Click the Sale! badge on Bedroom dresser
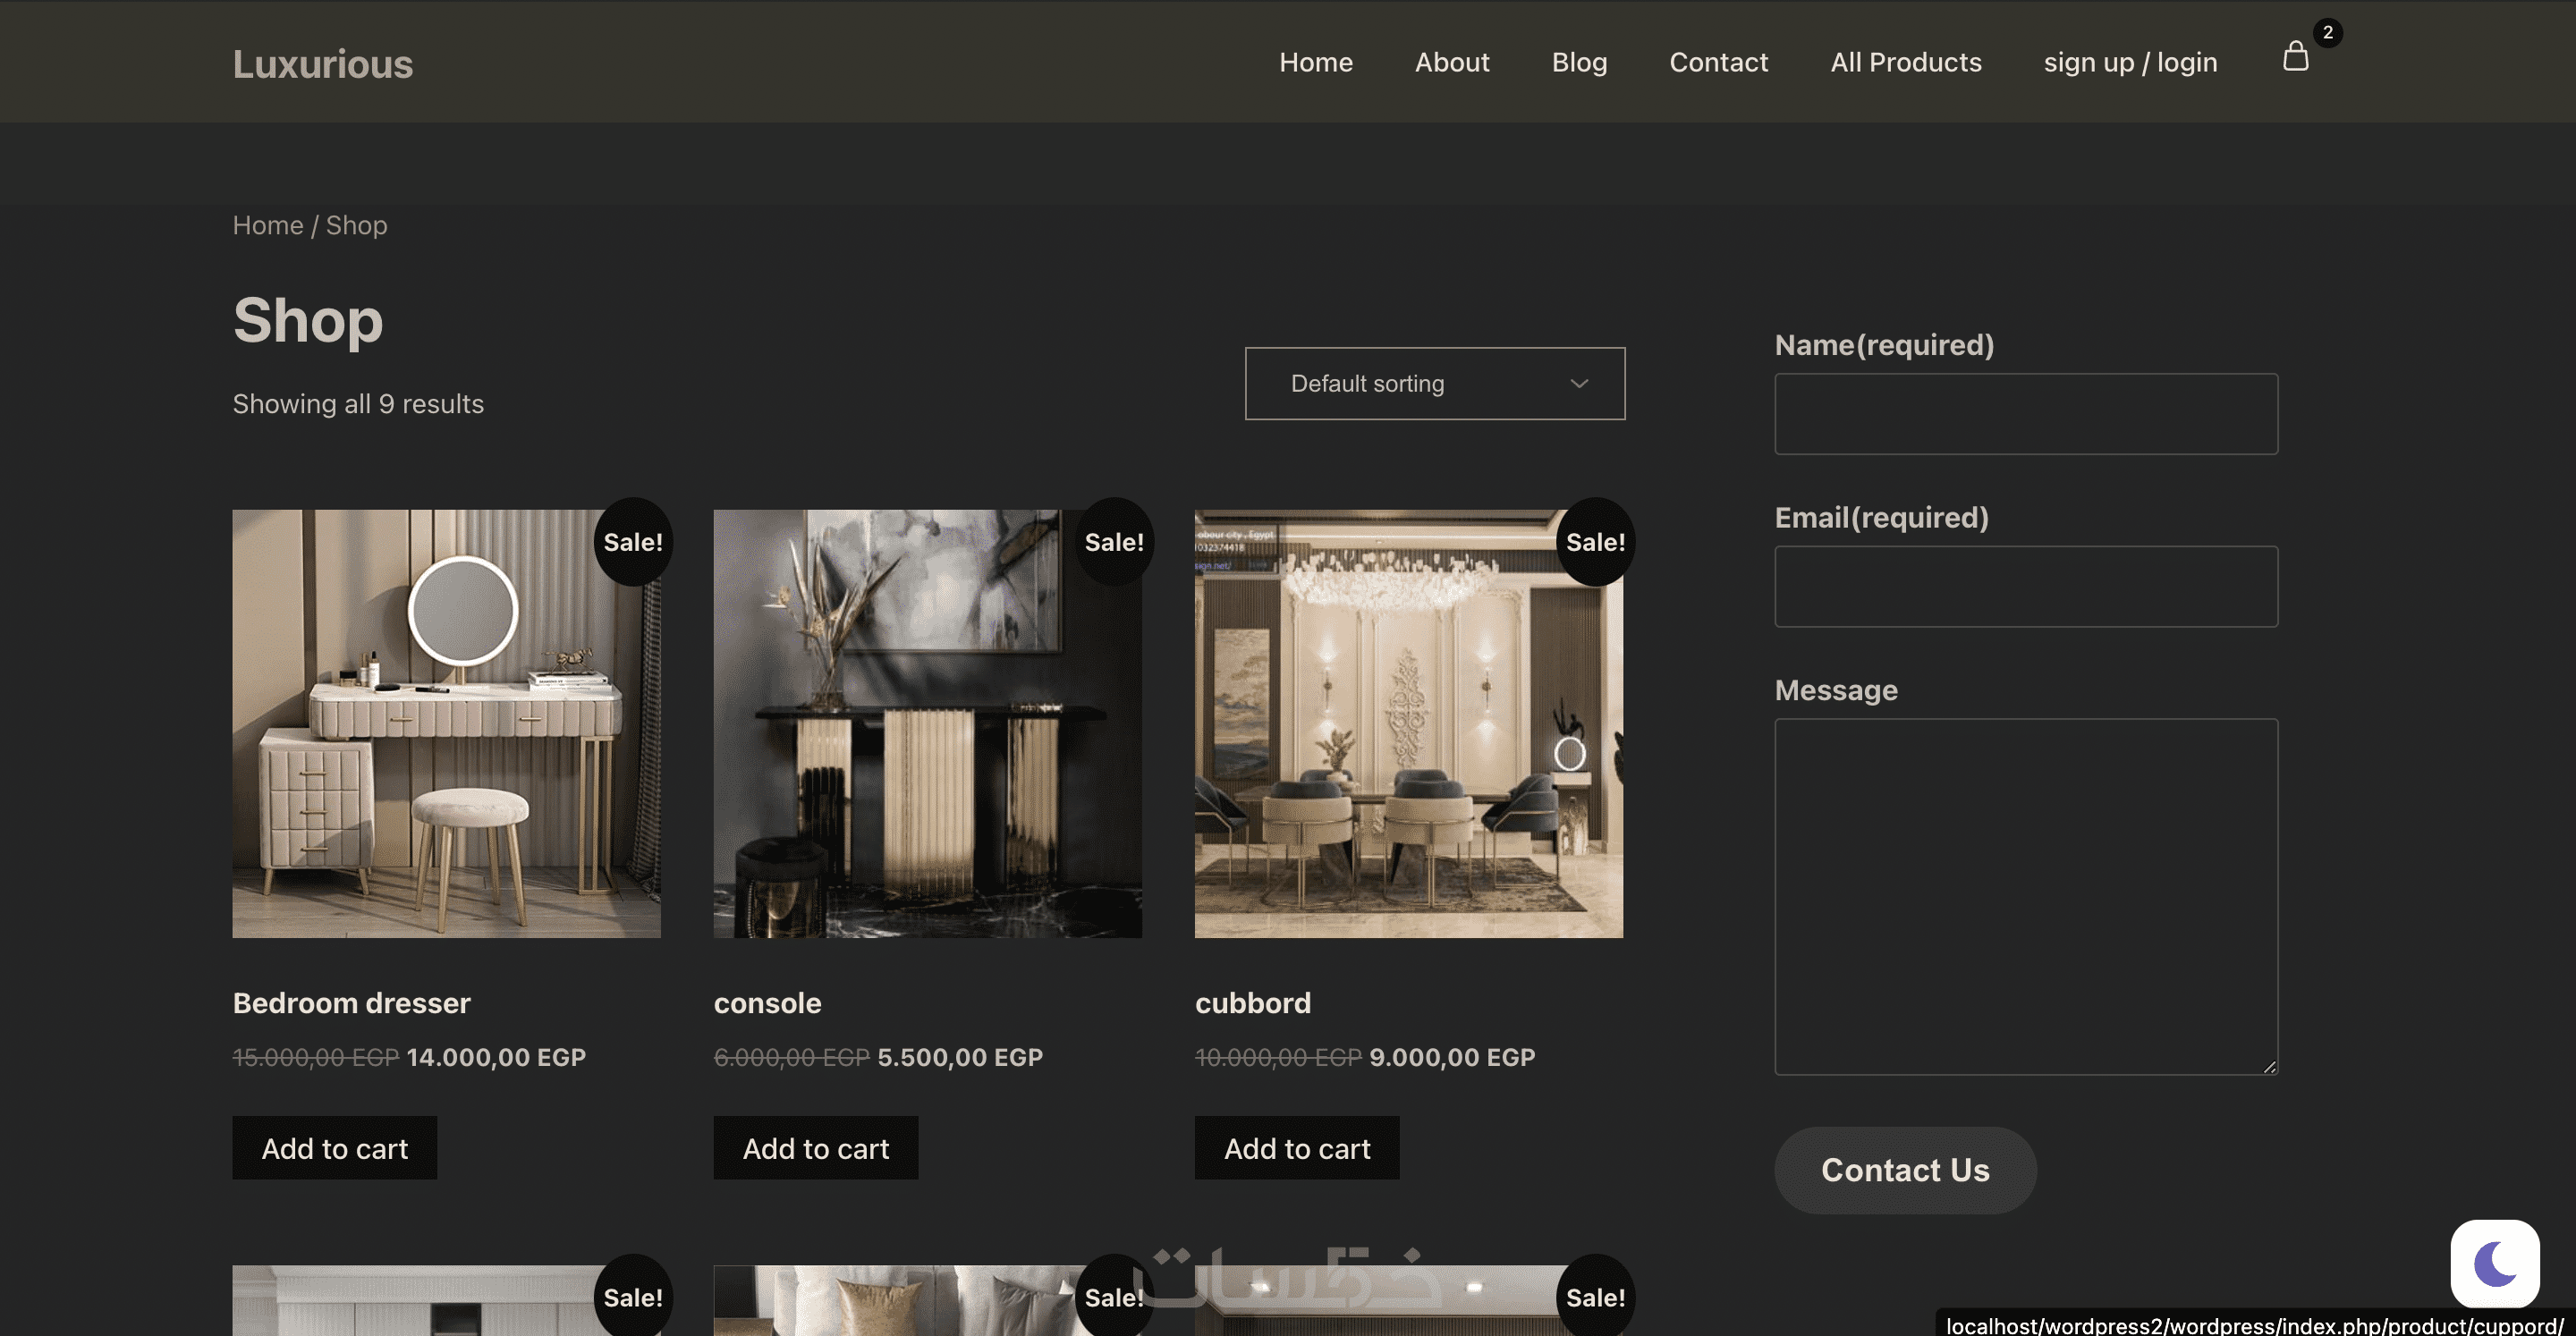 pyautogui.click(x=632, y=542)
